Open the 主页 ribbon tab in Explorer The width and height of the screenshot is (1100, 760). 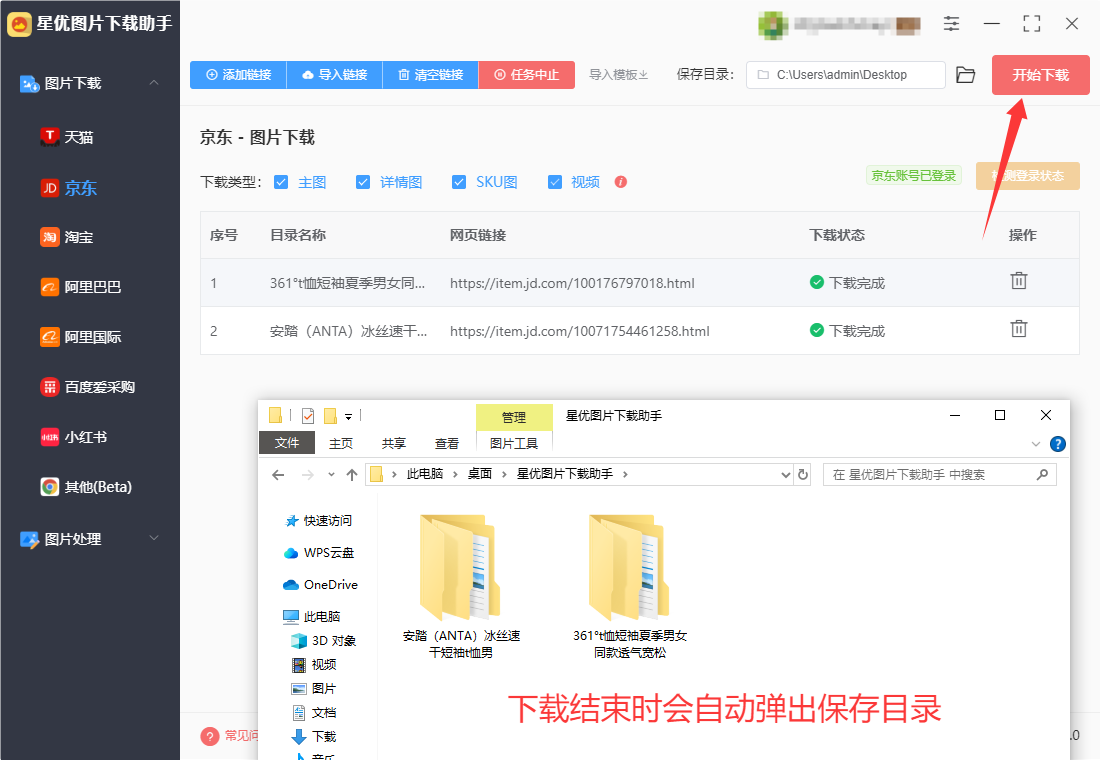(341, 444)
